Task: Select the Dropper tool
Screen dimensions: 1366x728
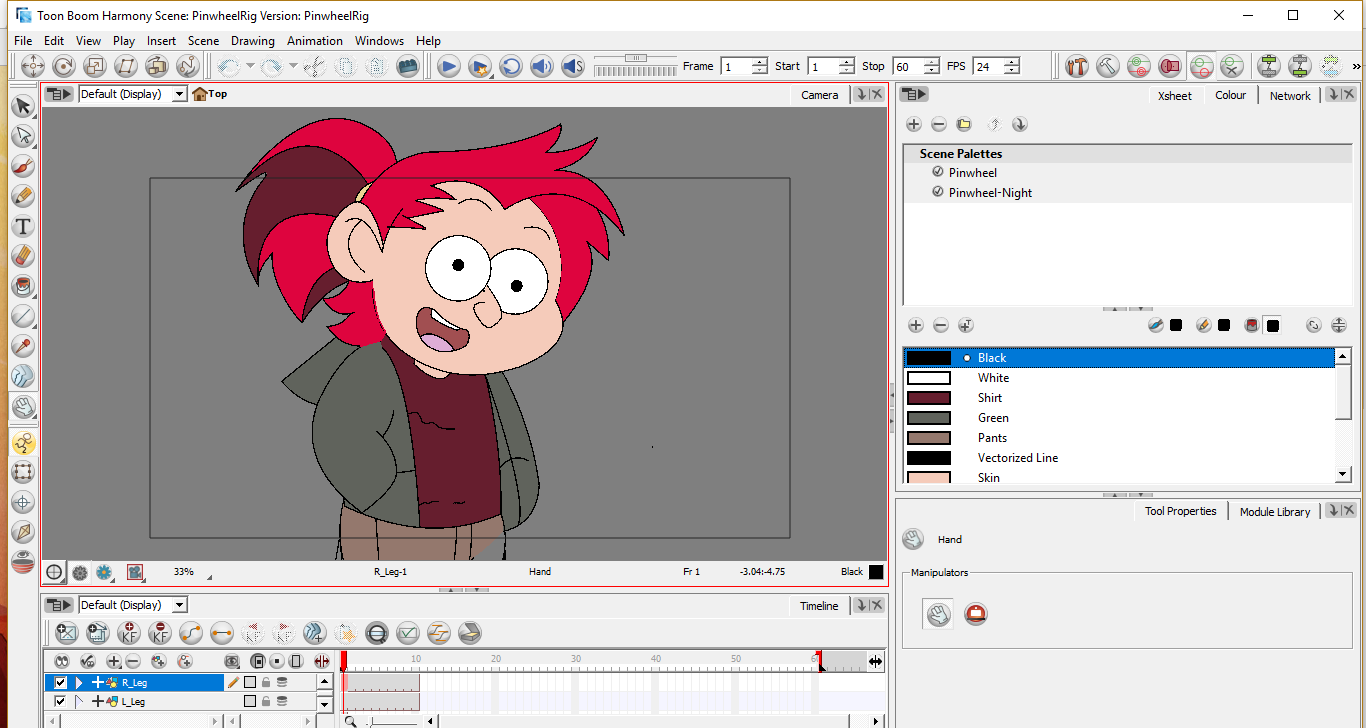Action: point(22,346)
